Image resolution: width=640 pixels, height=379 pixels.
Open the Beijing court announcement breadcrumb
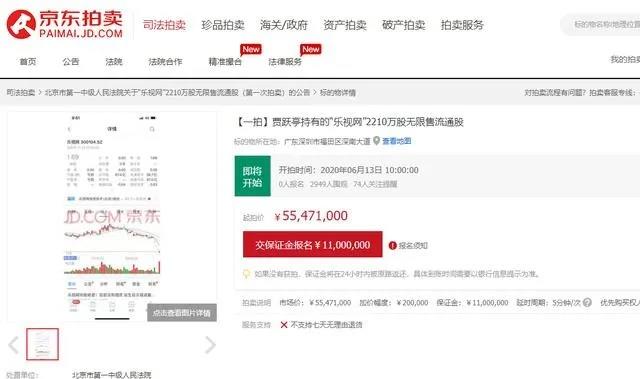(x=177, y=93)
